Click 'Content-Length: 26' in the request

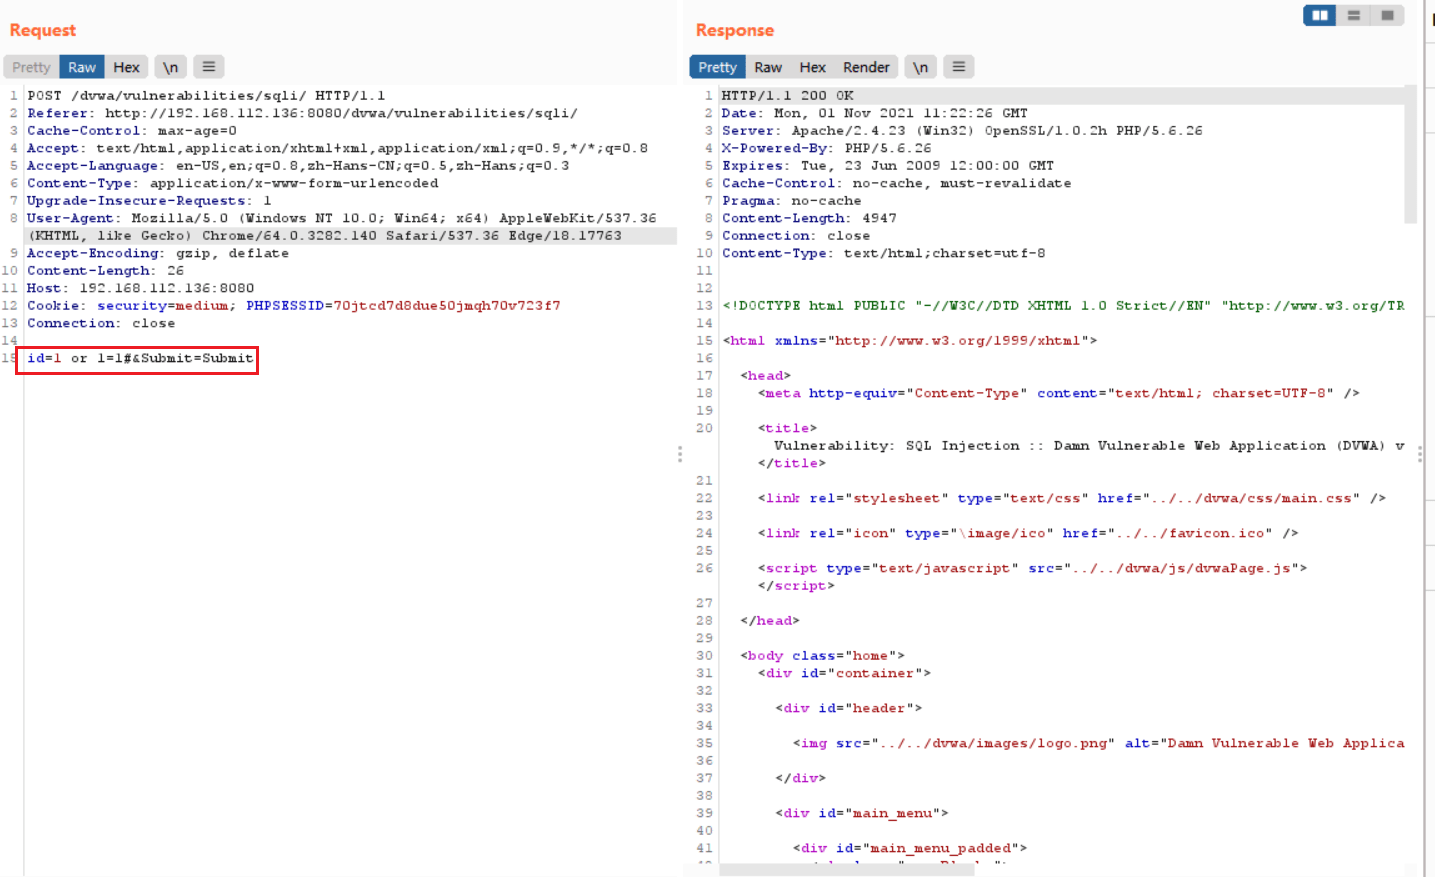click(106, 271)
